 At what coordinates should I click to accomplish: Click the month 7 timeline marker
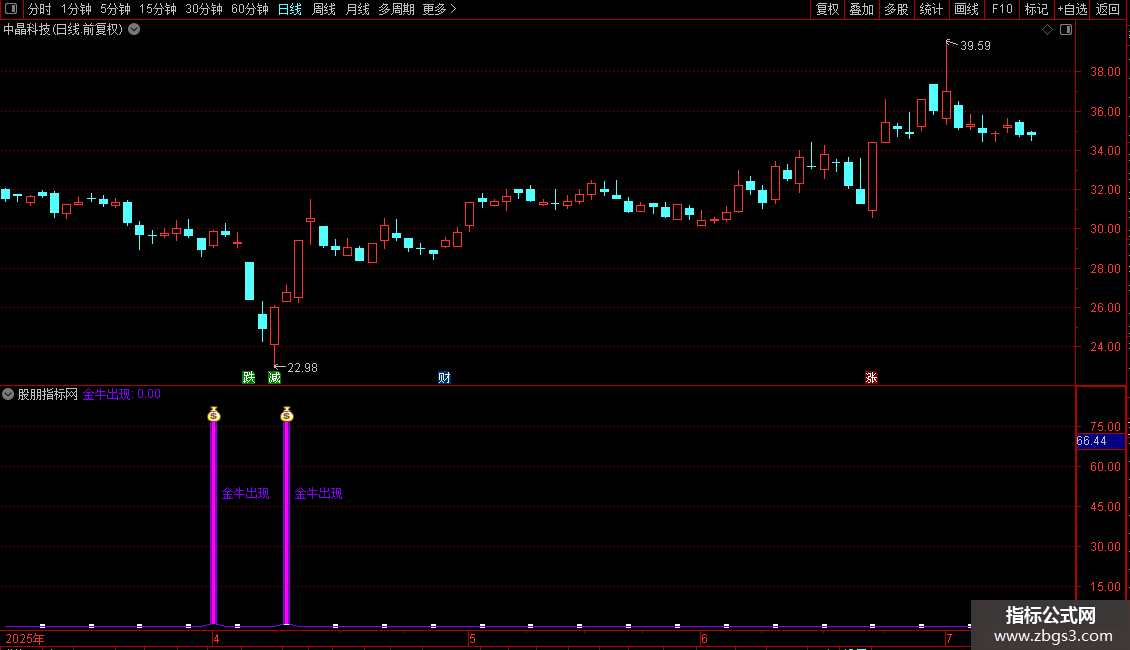[949, 639]
